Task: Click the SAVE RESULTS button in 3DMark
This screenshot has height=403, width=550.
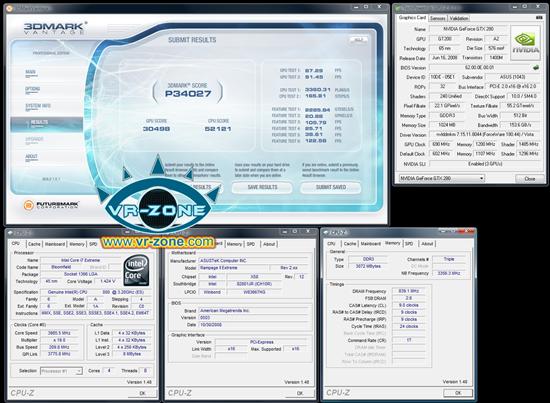Action: pyautogui.click(x=262, y=187)
